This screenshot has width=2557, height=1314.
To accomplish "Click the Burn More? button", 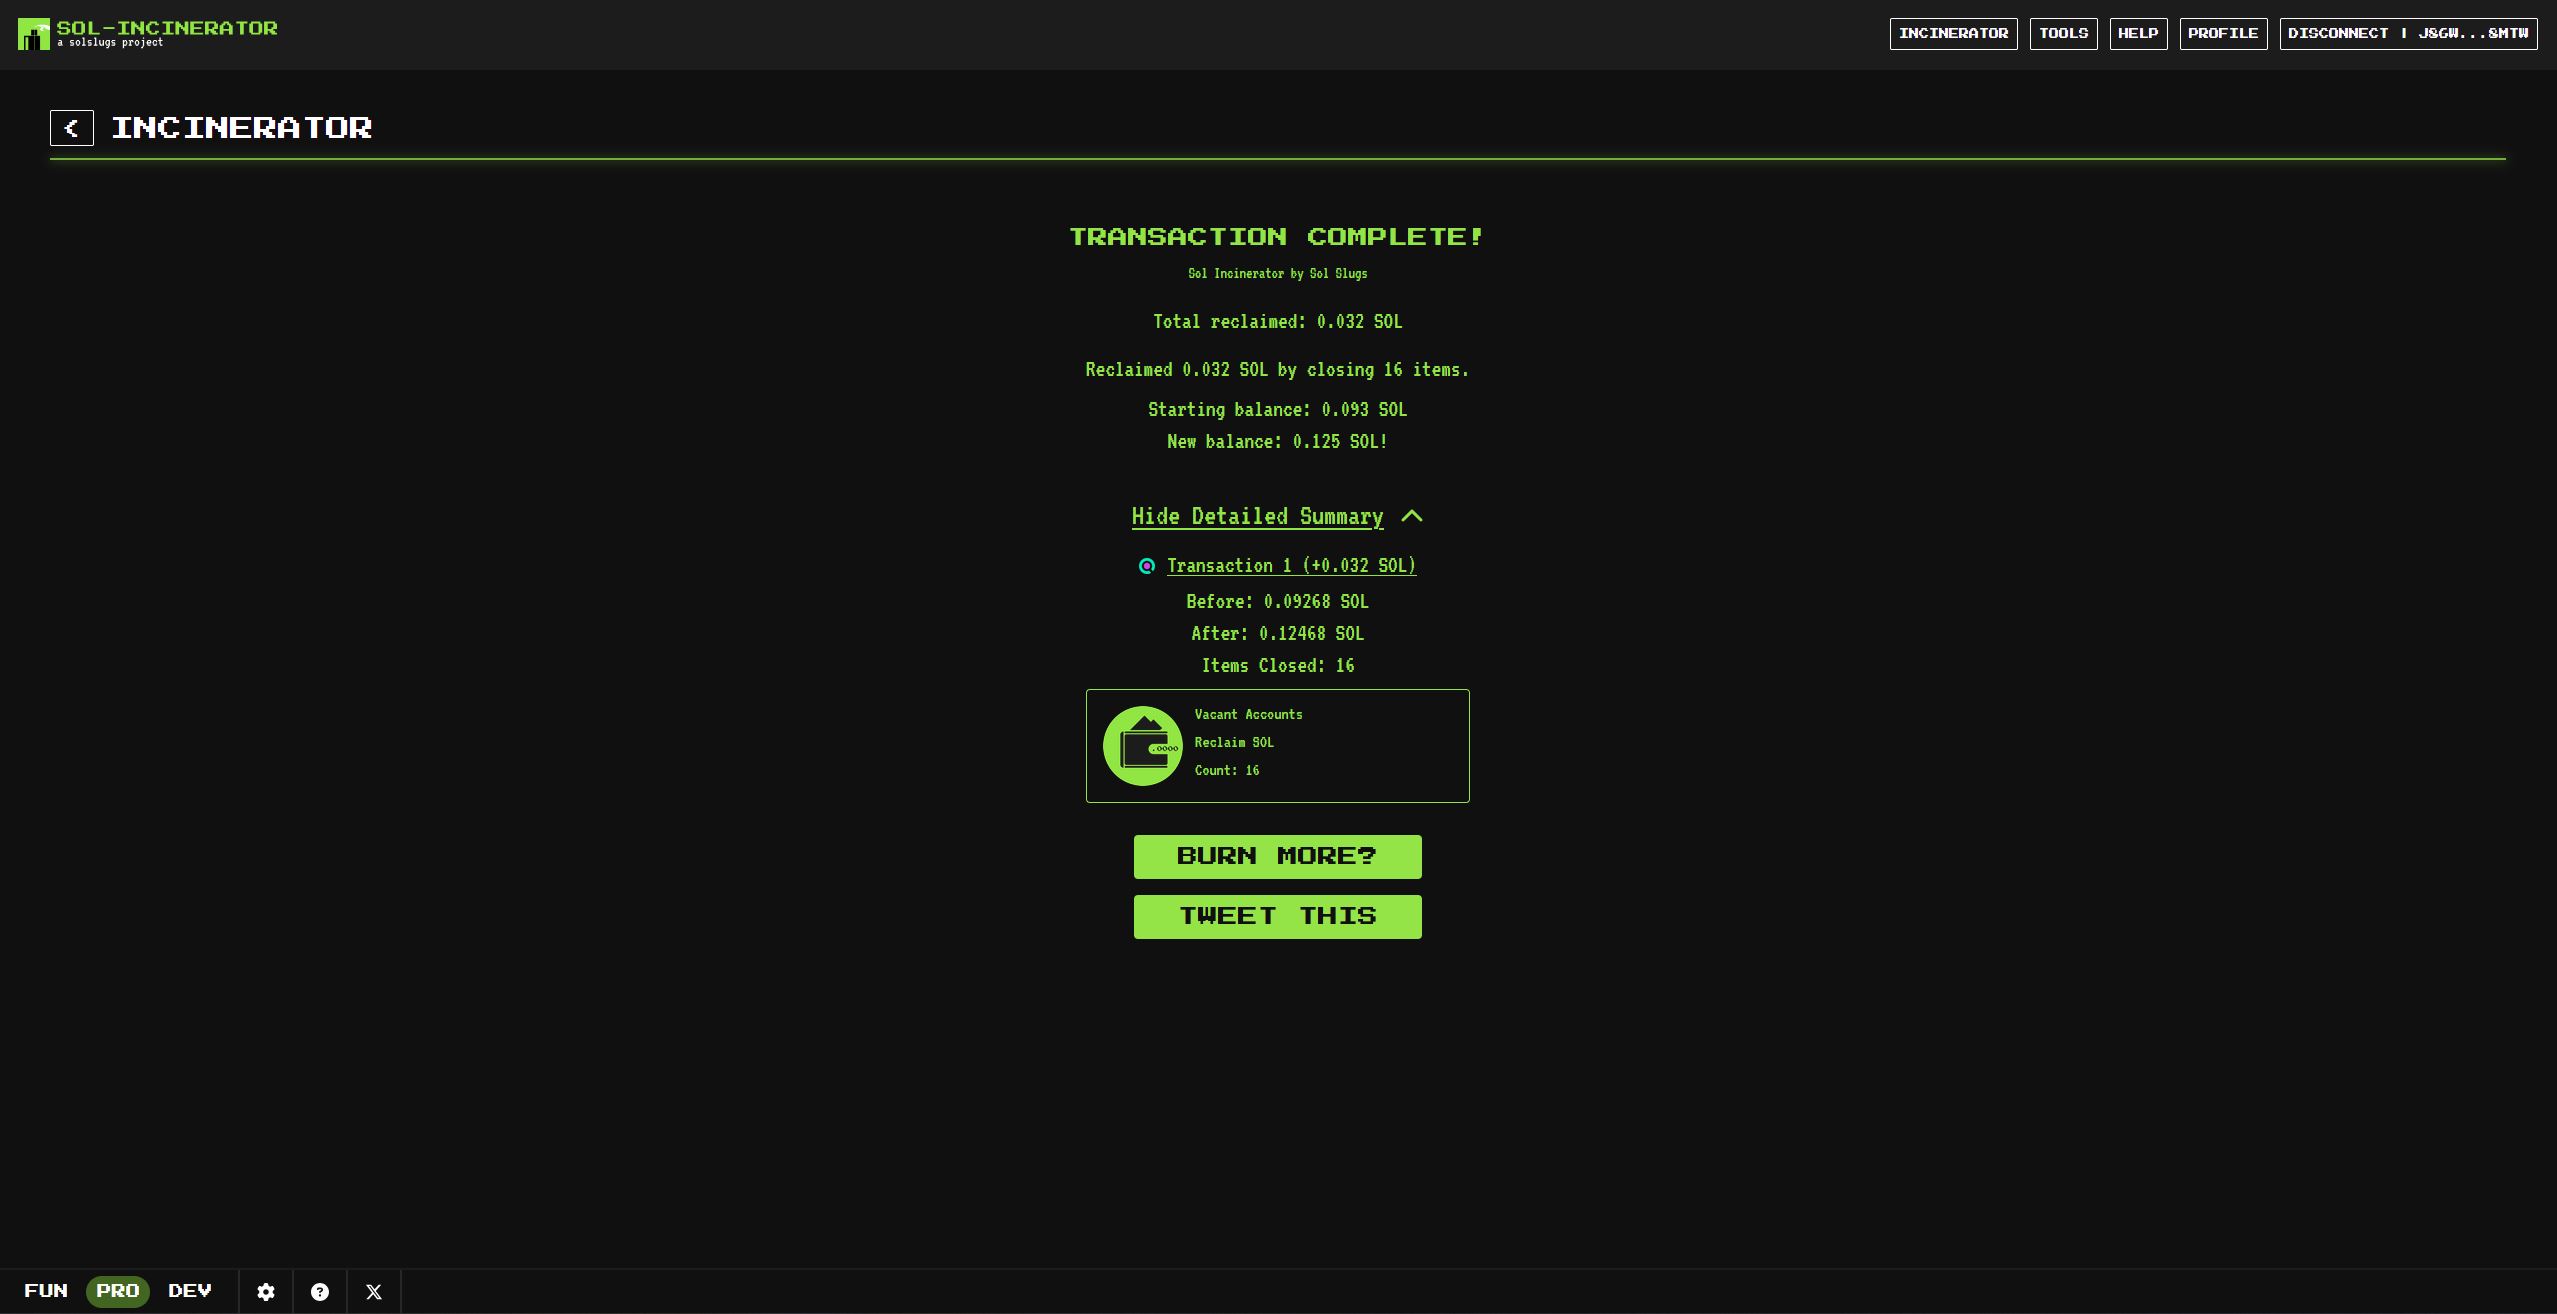I will [x=1277, y=856].
